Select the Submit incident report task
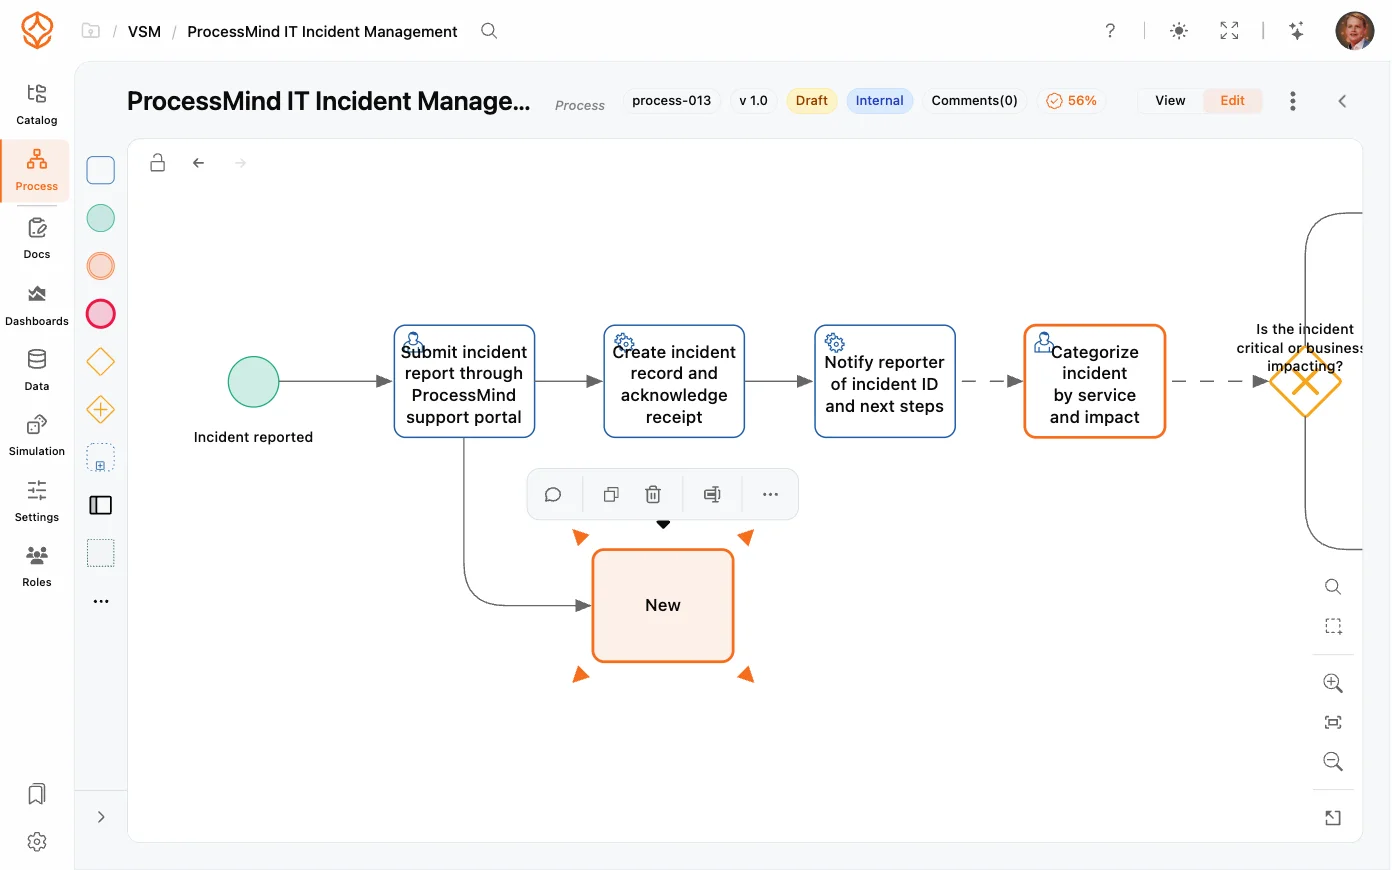The image size is (1392, 870). tap(464, 381)
